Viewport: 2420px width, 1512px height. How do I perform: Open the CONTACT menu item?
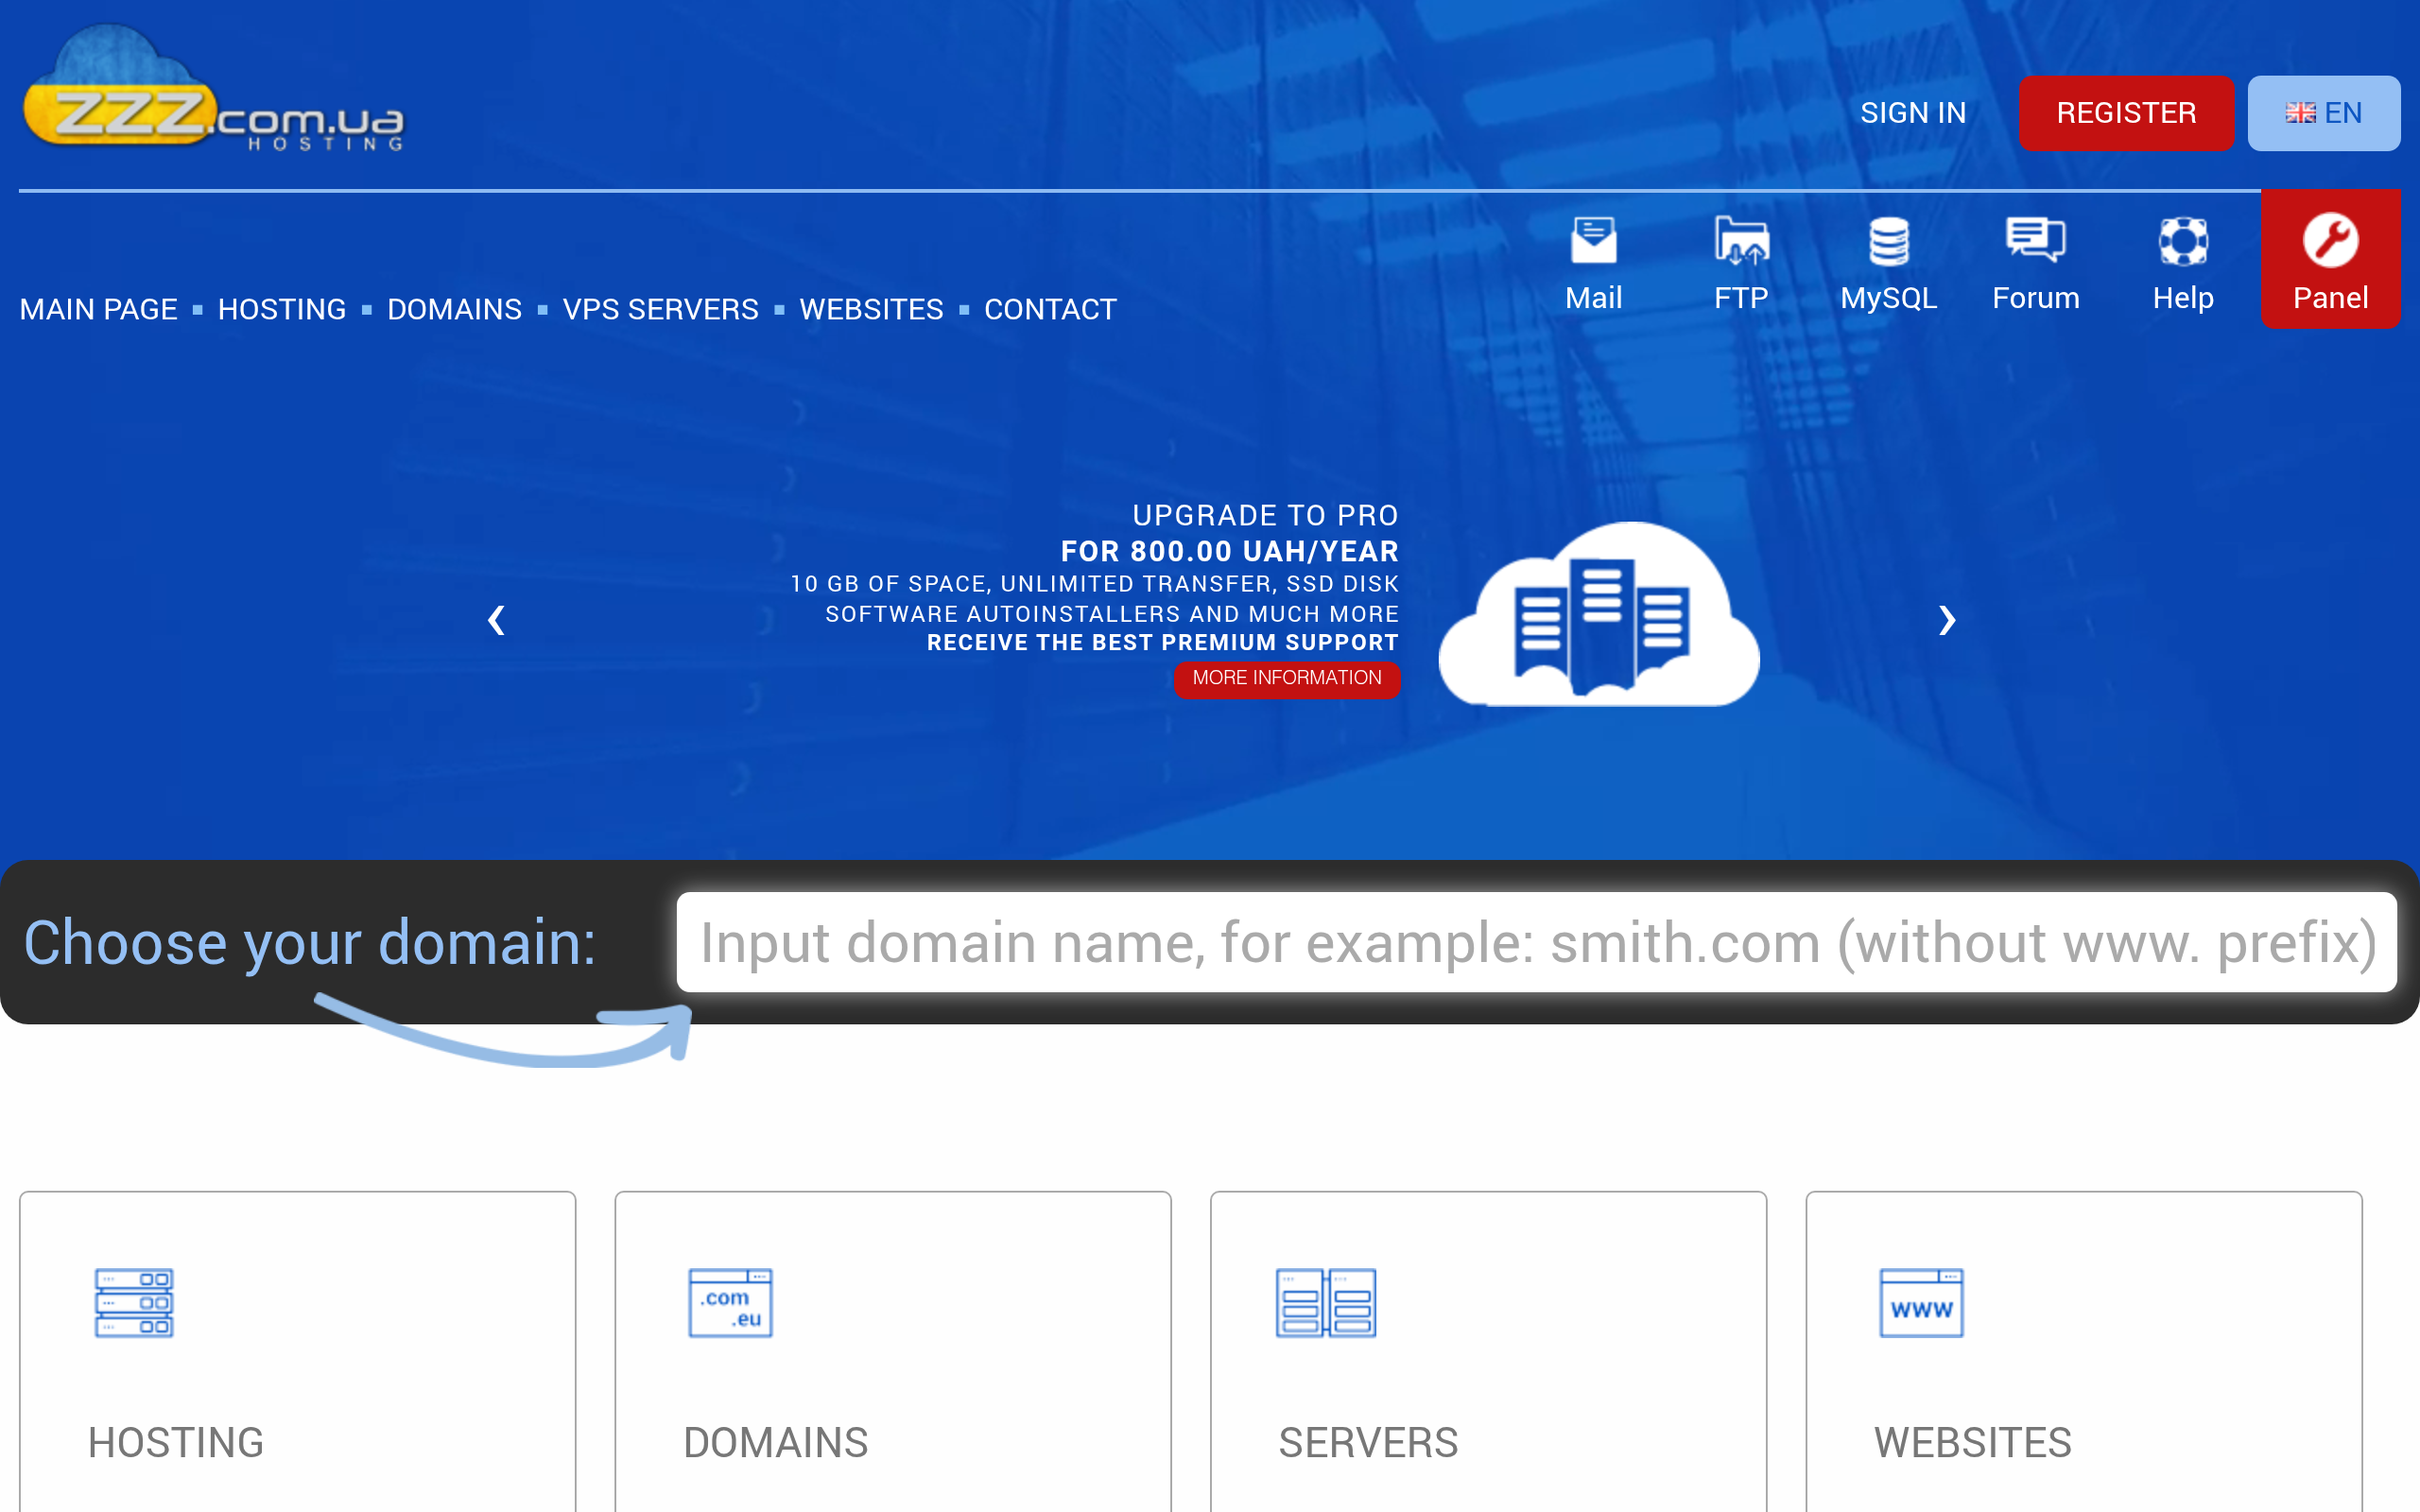tap(1050, 309)
